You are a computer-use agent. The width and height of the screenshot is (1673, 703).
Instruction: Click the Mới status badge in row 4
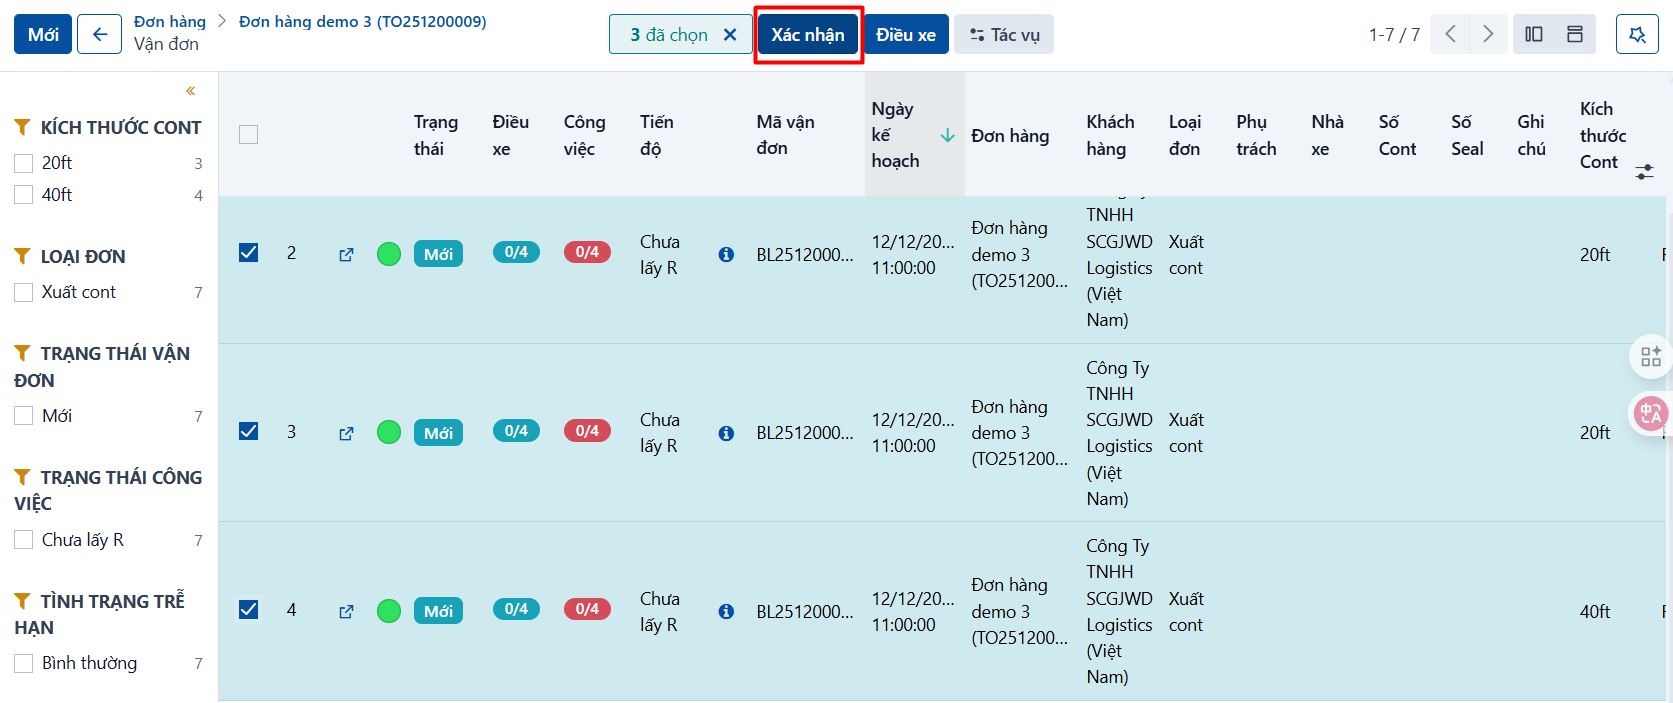438,611
